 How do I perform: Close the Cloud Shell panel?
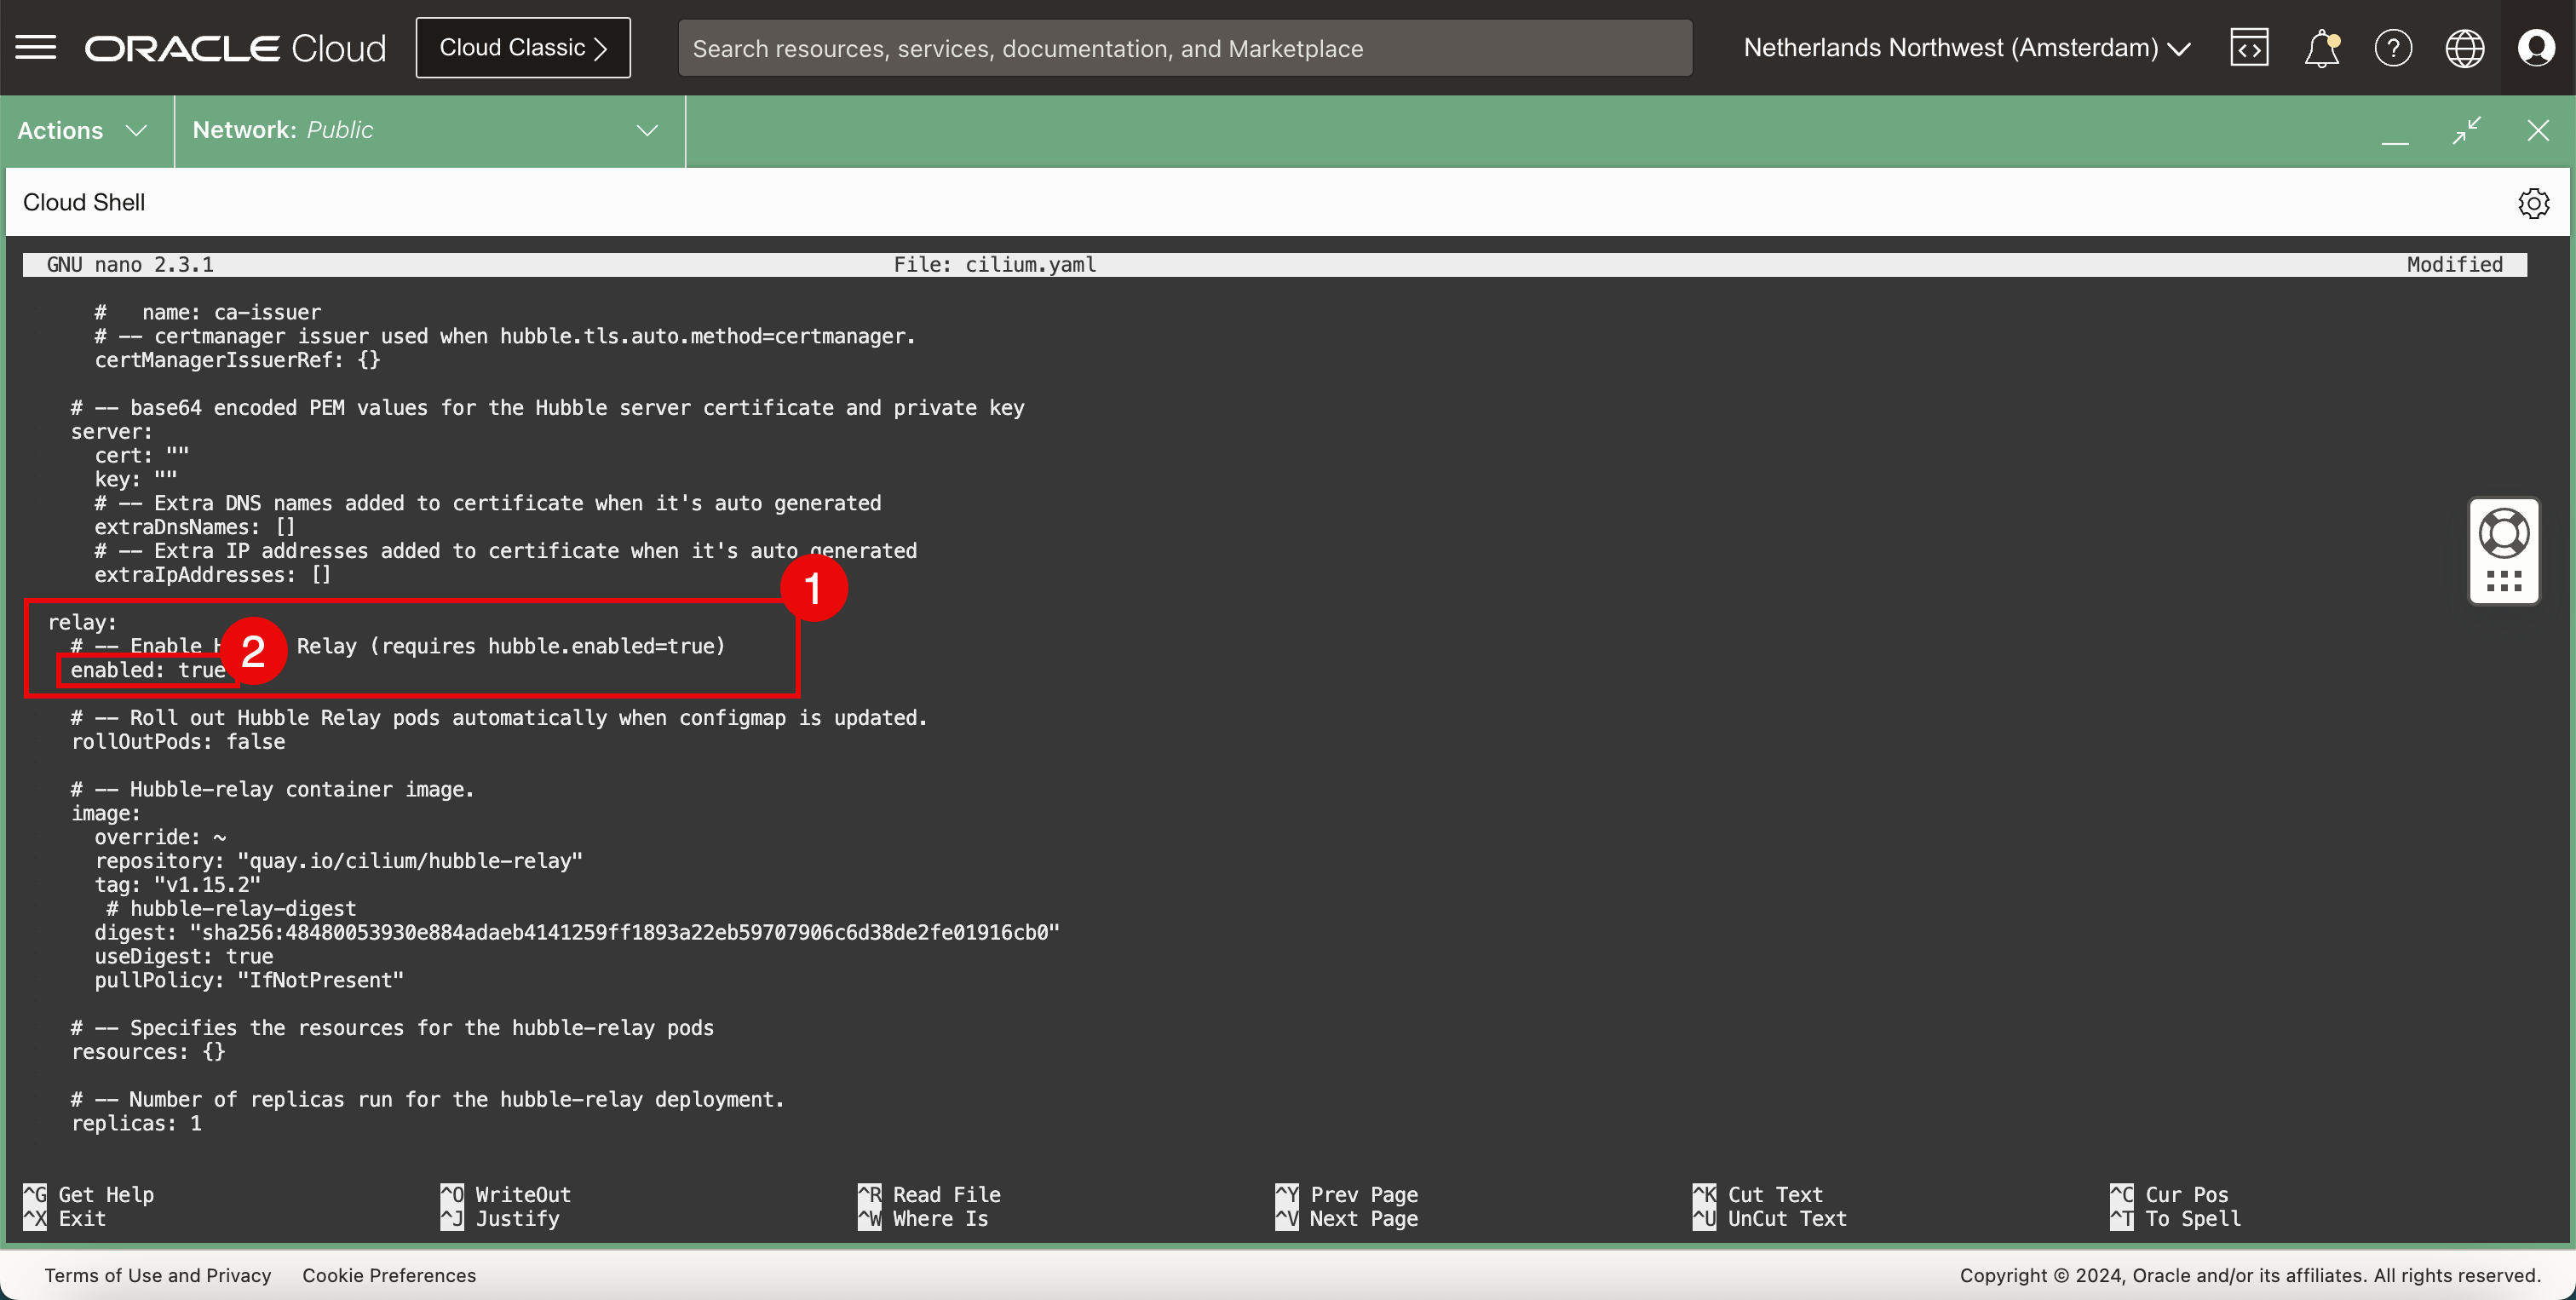pos(2538,130)
